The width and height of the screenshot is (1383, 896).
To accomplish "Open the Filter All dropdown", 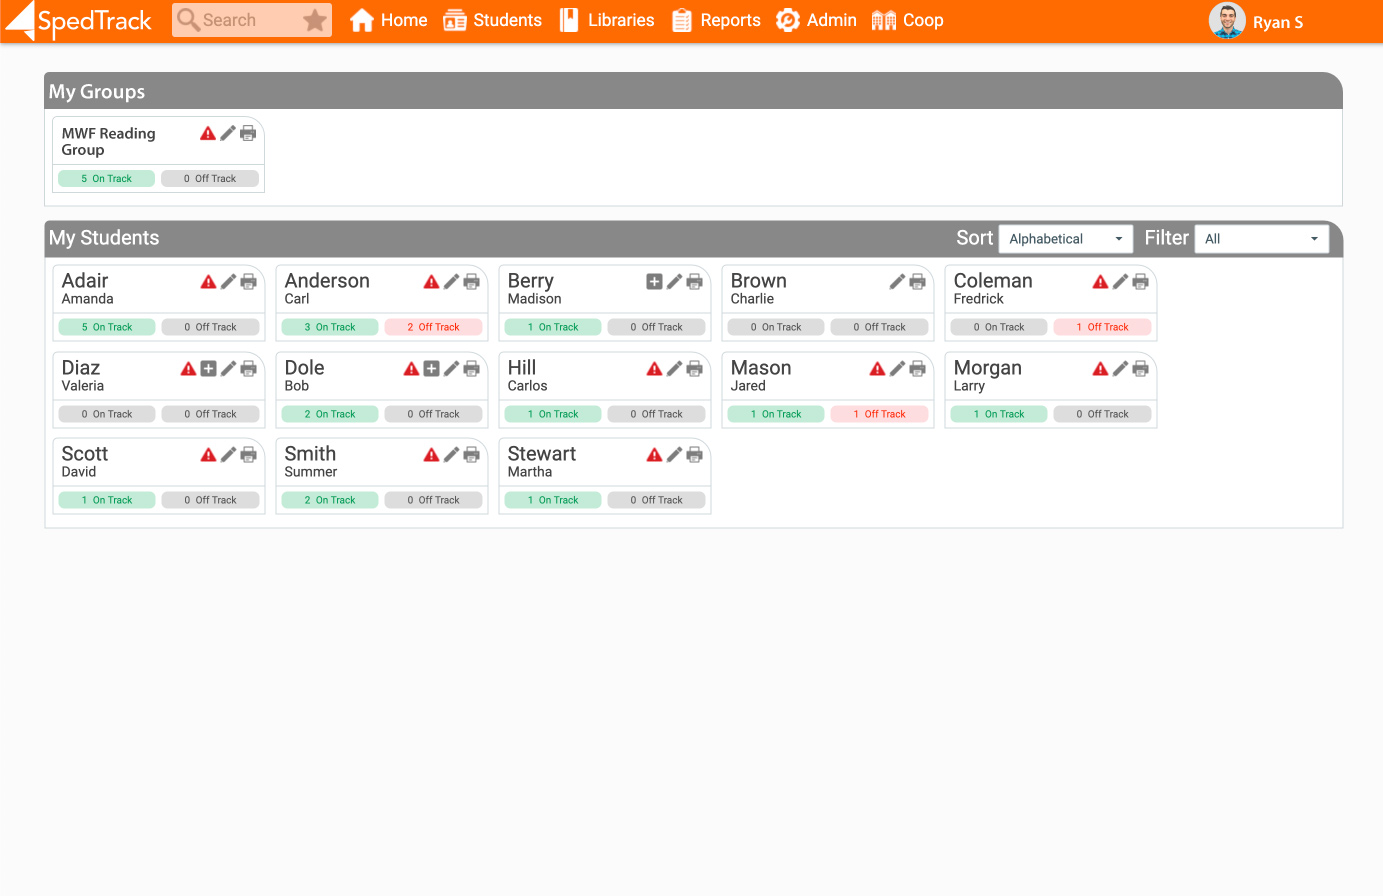I will [x=1261, y=239].
